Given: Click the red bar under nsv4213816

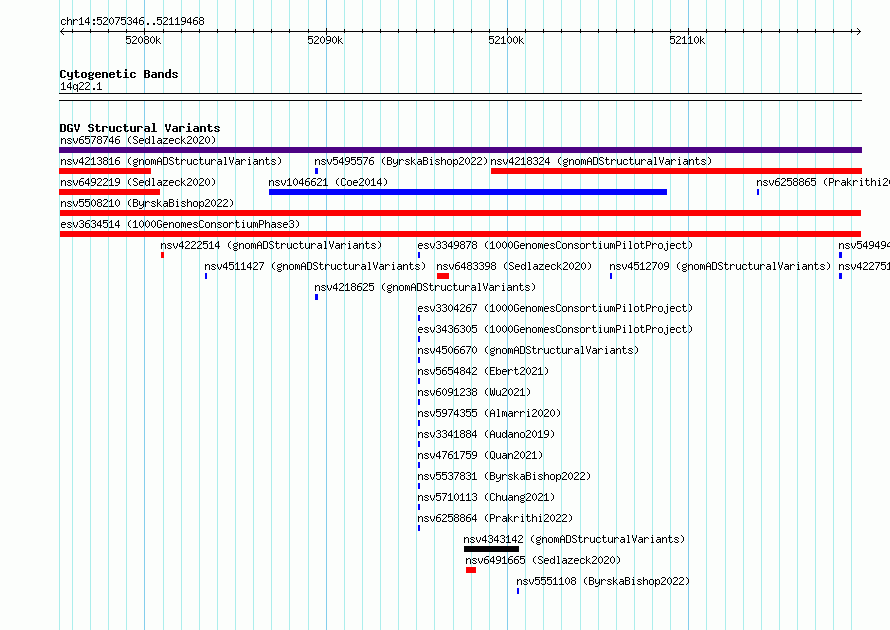Looking at the screenshot, I should coord(105,171).
